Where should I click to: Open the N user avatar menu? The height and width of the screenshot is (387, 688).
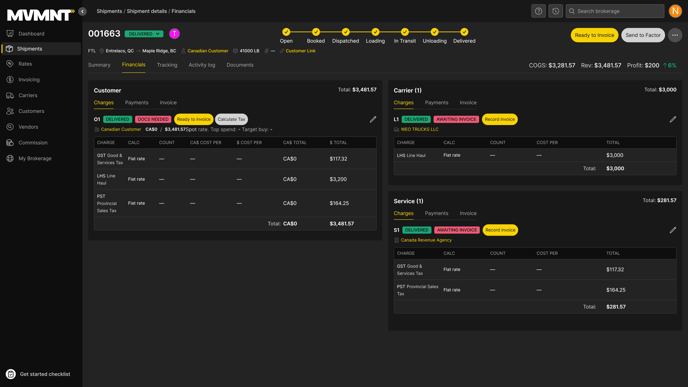point(675,11)
